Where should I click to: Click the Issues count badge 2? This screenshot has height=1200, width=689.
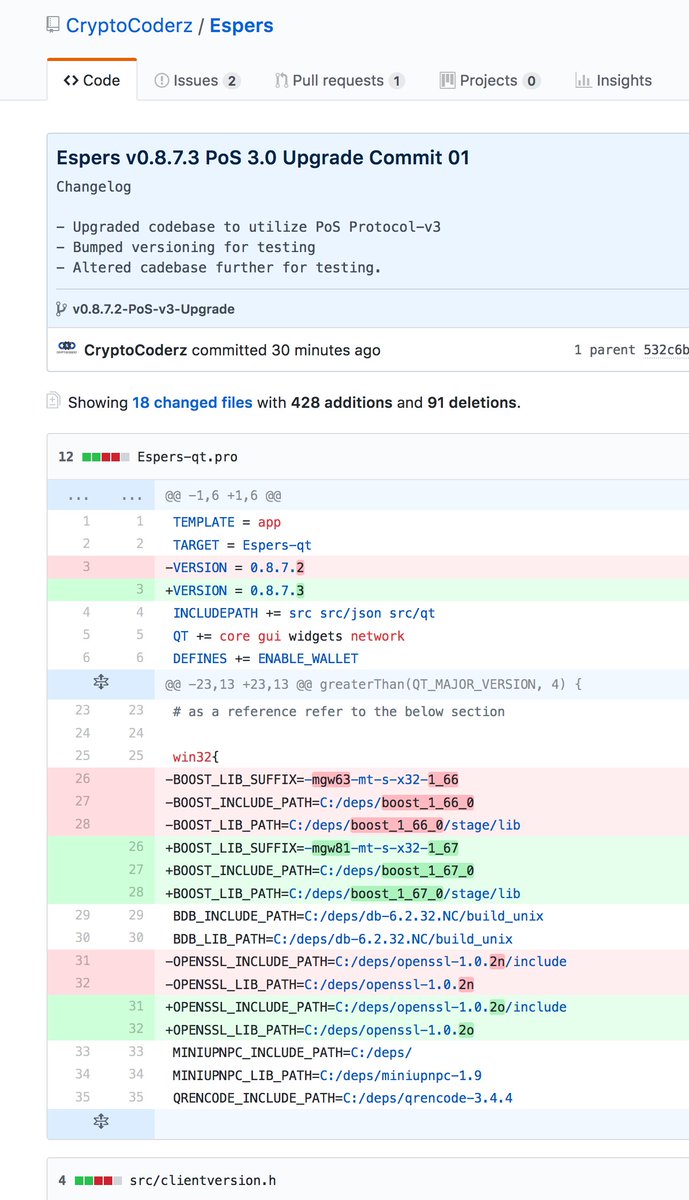coord(231,81)
